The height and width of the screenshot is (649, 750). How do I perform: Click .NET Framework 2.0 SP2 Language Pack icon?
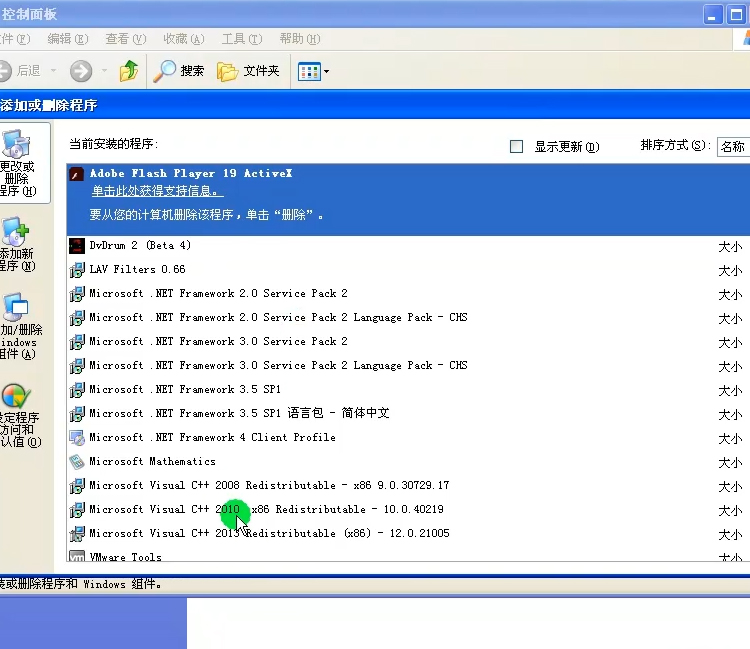click(x=77, y=318)
